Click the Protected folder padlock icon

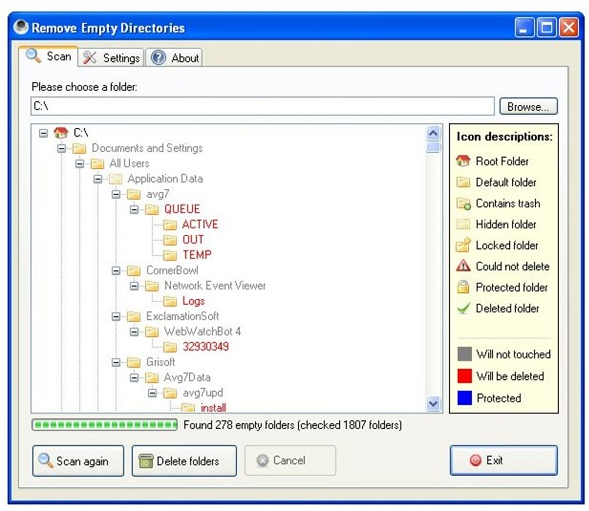[463, 287]
